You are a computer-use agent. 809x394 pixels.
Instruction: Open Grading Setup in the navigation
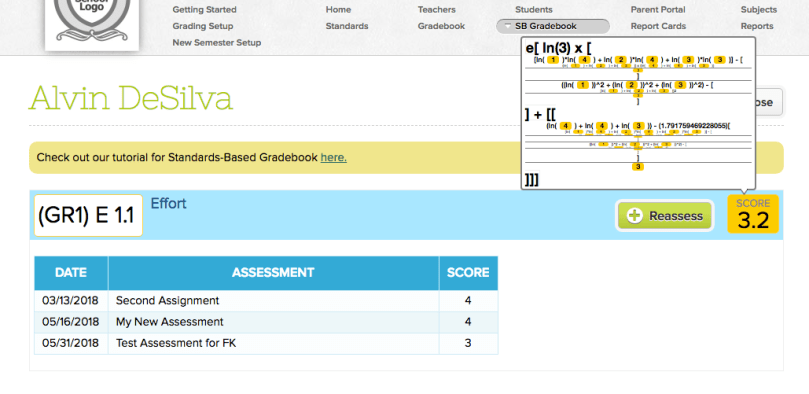pyautogui.click(x=203, y=26)
